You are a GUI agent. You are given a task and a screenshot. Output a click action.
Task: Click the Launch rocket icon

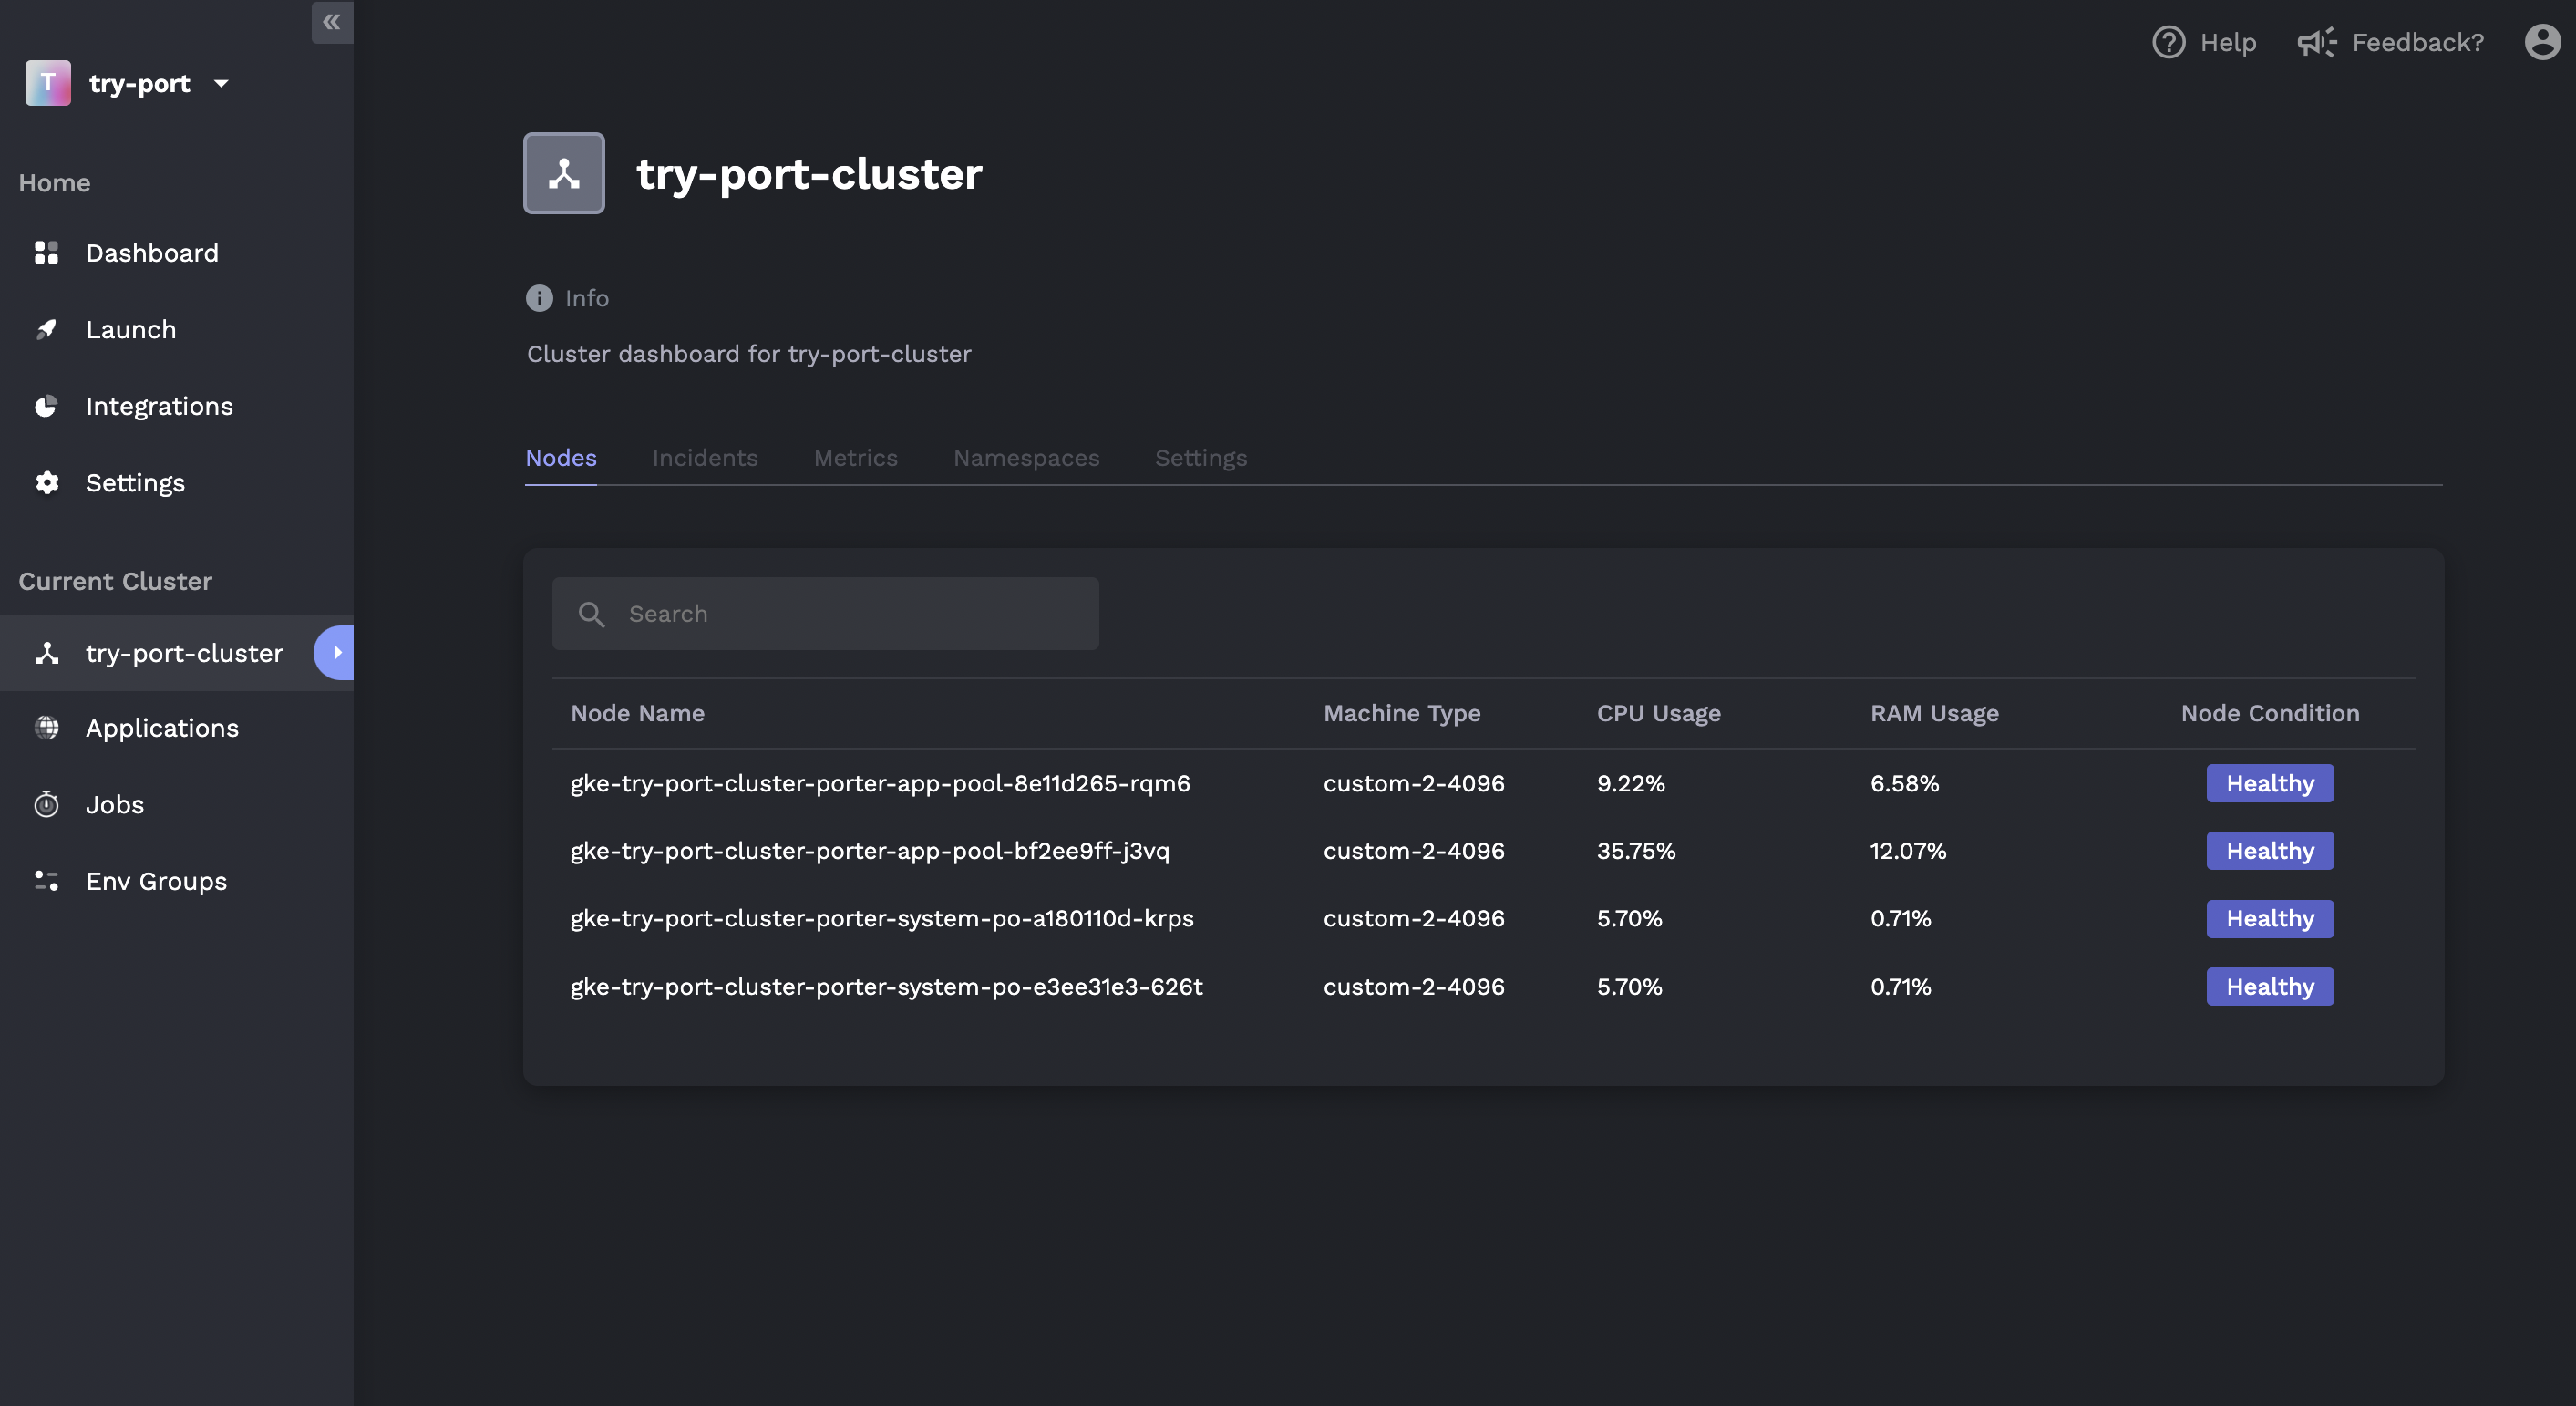[x=47, y=329]
